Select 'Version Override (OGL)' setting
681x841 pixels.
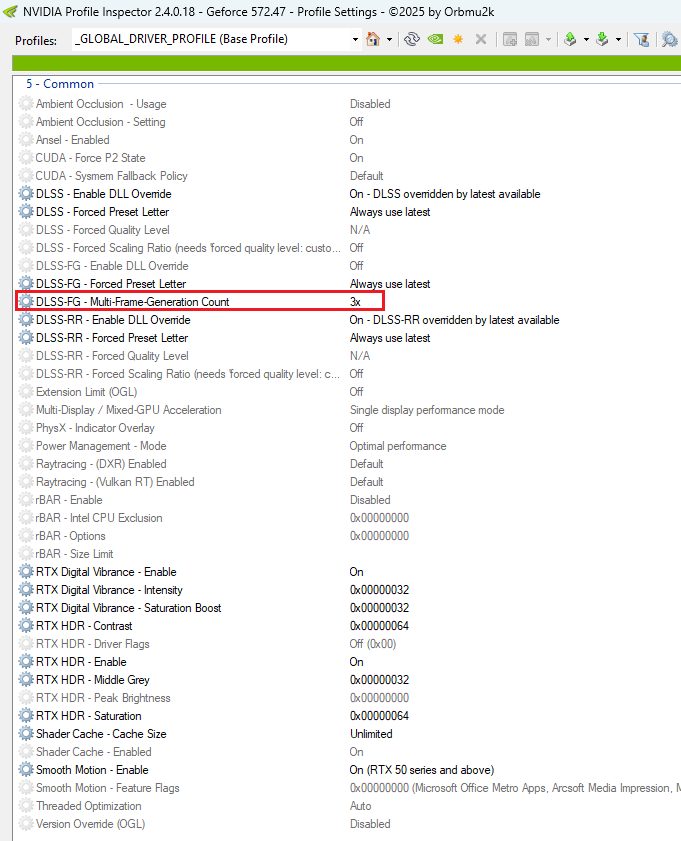(90, 824)
